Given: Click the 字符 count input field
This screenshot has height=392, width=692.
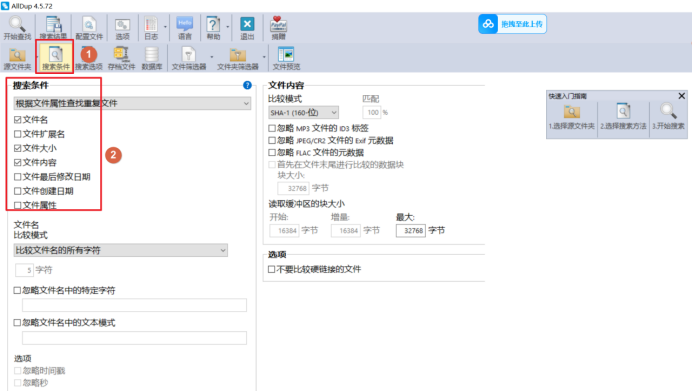Looking at the screenshot, I should click(24, 270).
